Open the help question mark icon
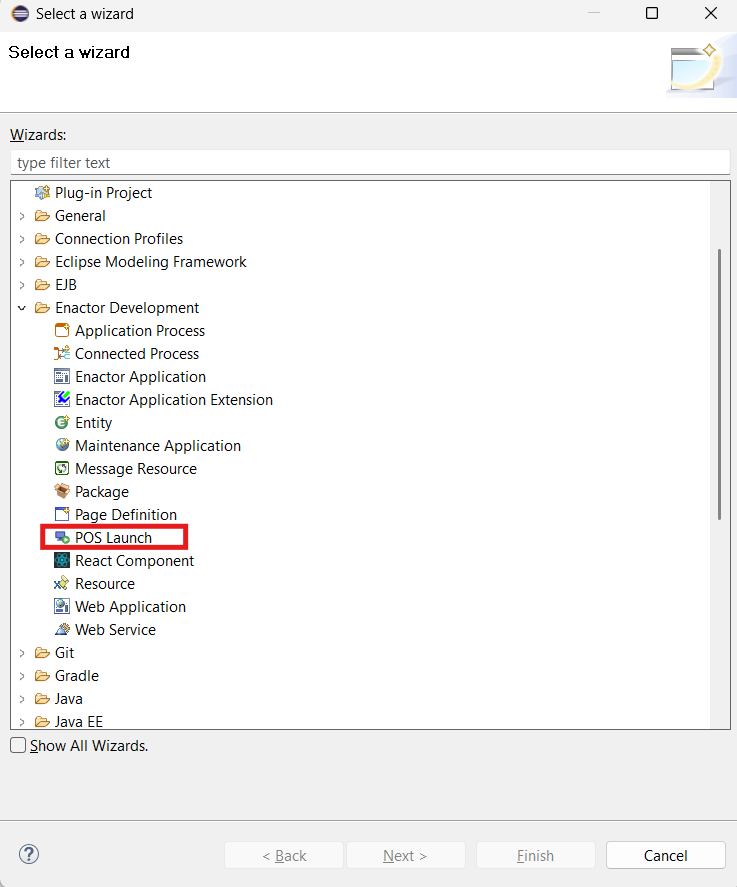Image resolution: width=737 pixels, height=887 pixels. coord(29,854)
